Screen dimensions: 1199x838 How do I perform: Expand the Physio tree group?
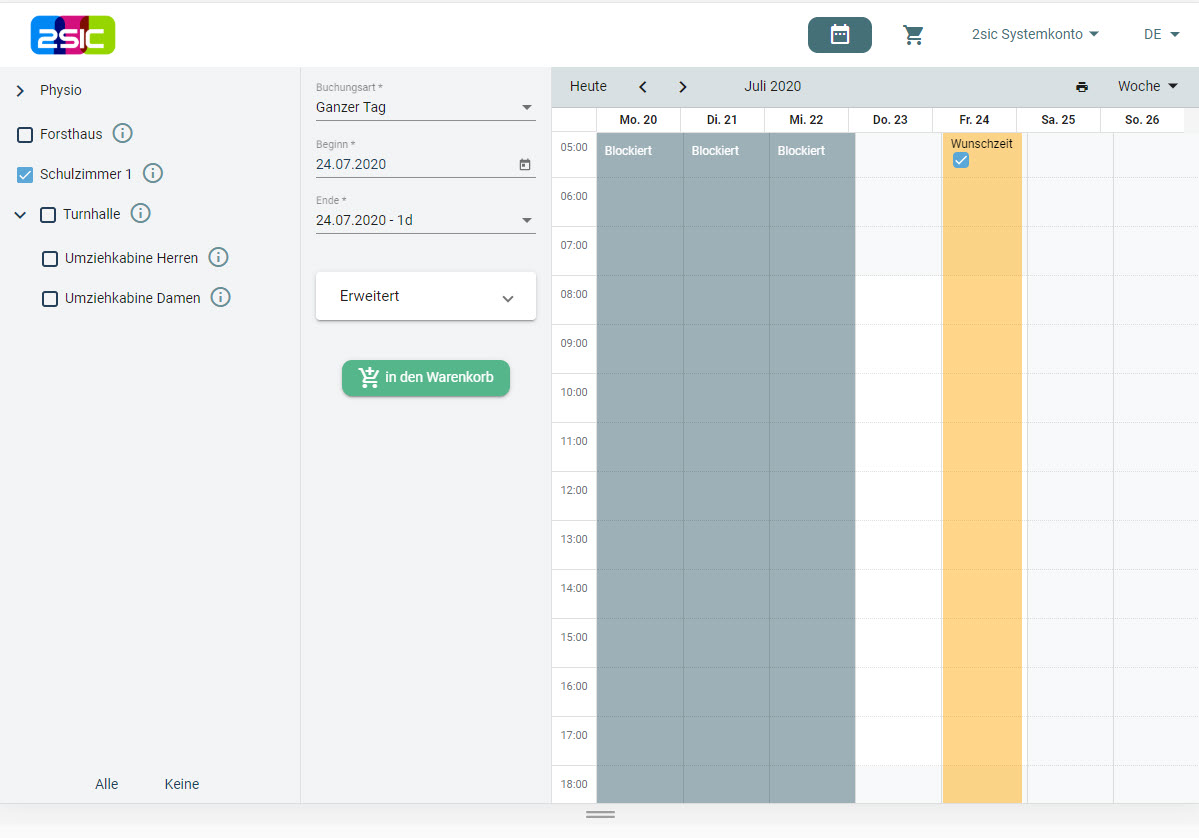point(20,91)
